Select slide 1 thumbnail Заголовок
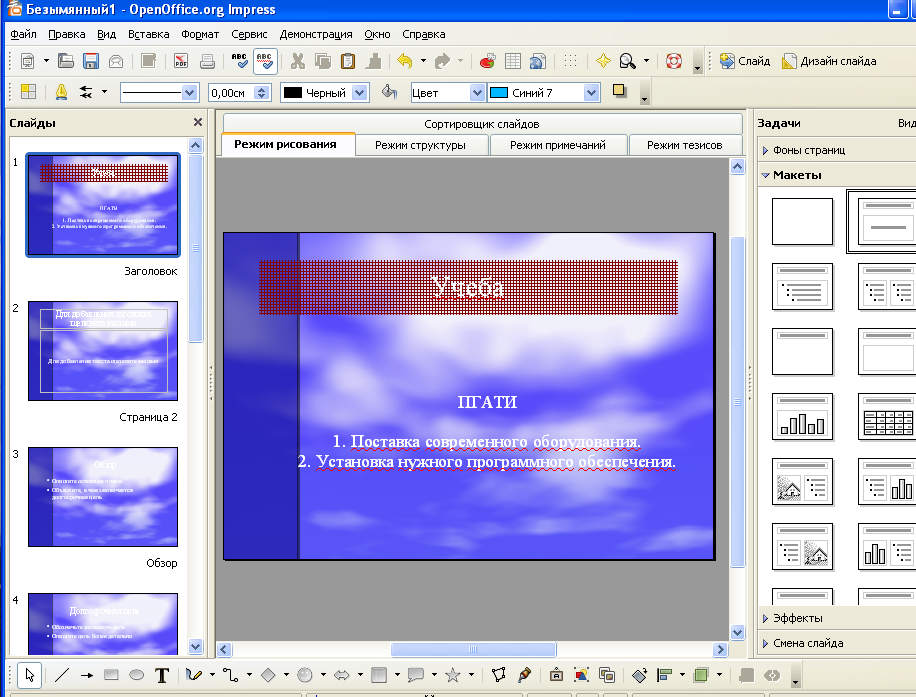This screenshot has height=697, width=916. tap(103, 205)
